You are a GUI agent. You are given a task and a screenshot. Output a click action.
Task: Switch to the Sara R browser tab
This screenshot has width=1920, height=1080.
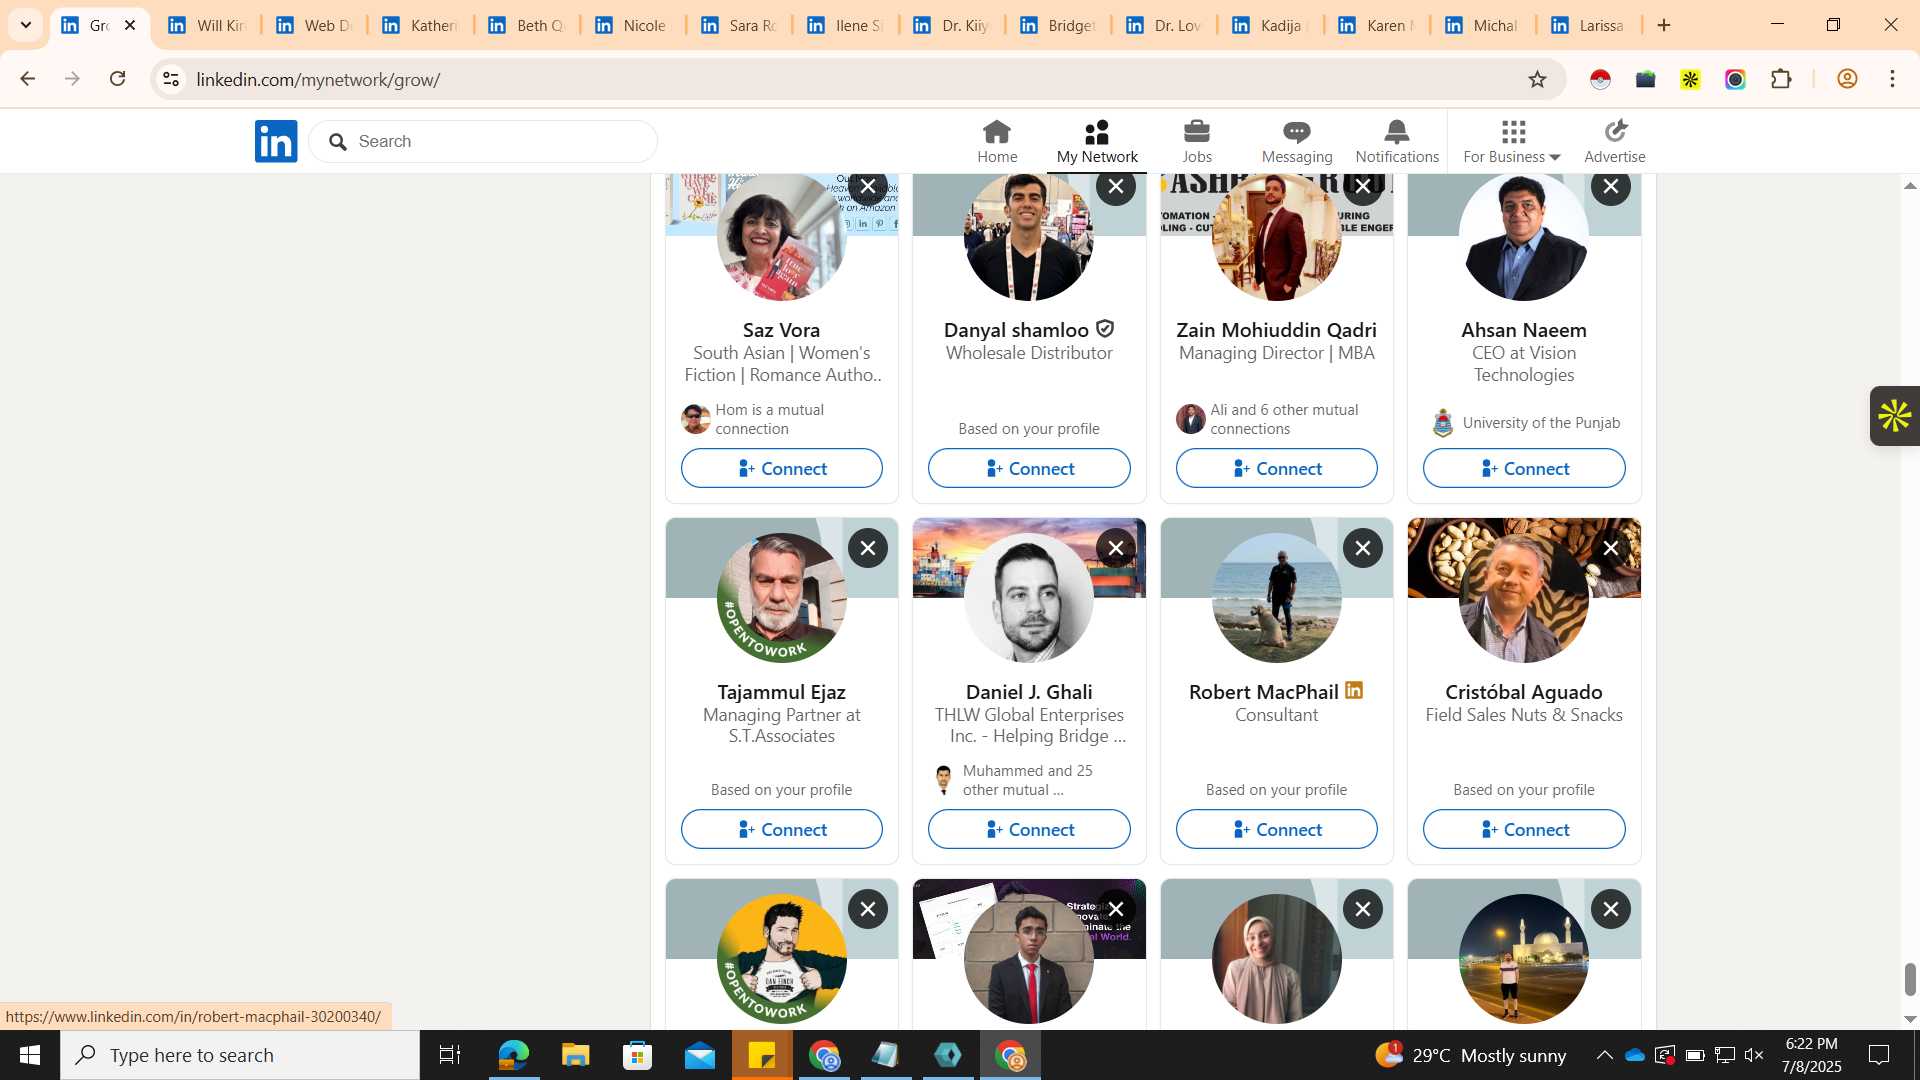740,25
